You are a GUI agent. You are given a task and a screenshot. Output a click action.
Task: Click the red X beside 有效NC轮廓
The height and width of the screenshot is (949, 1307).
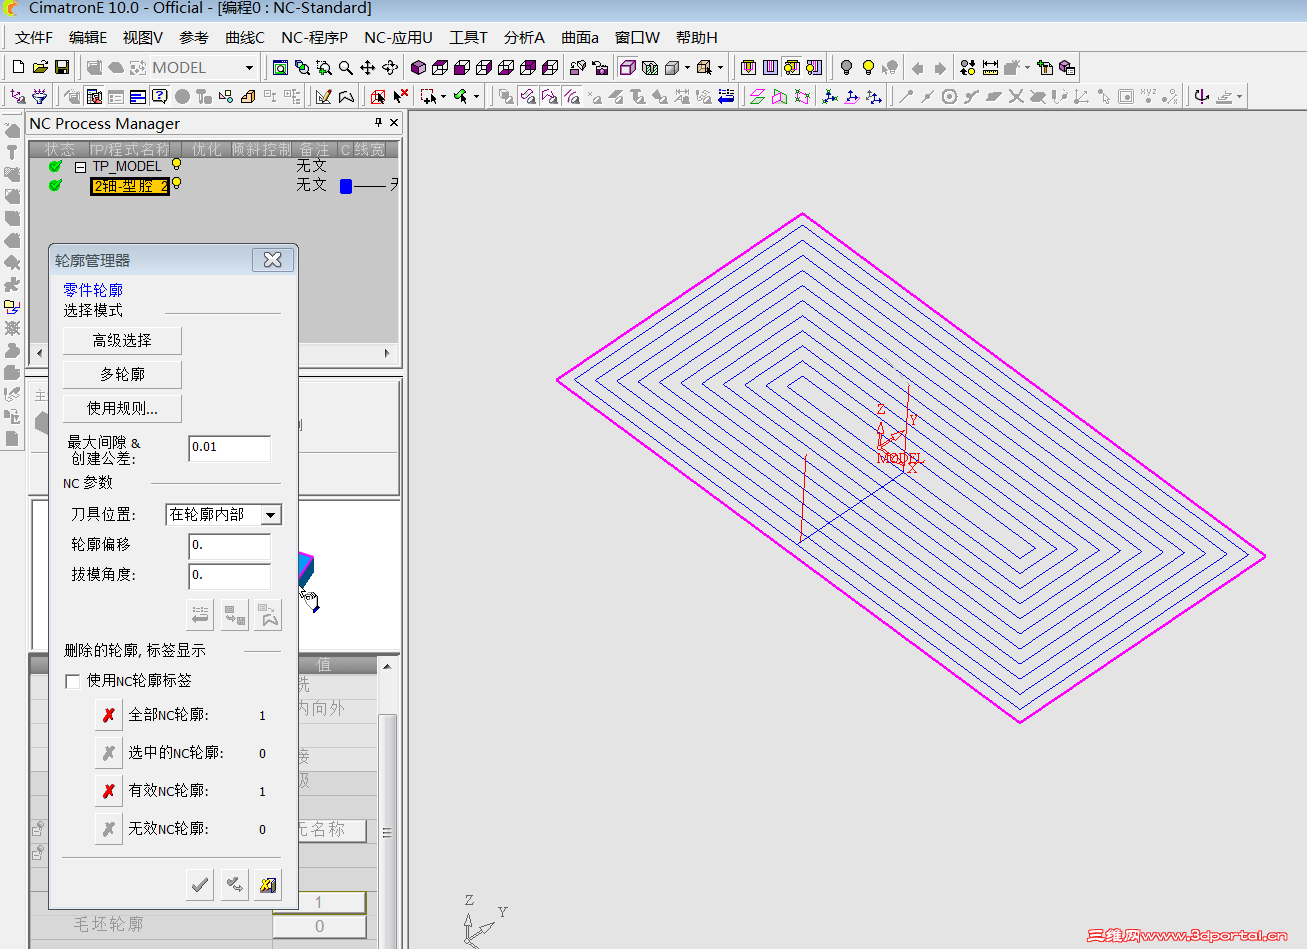[109, 791]
